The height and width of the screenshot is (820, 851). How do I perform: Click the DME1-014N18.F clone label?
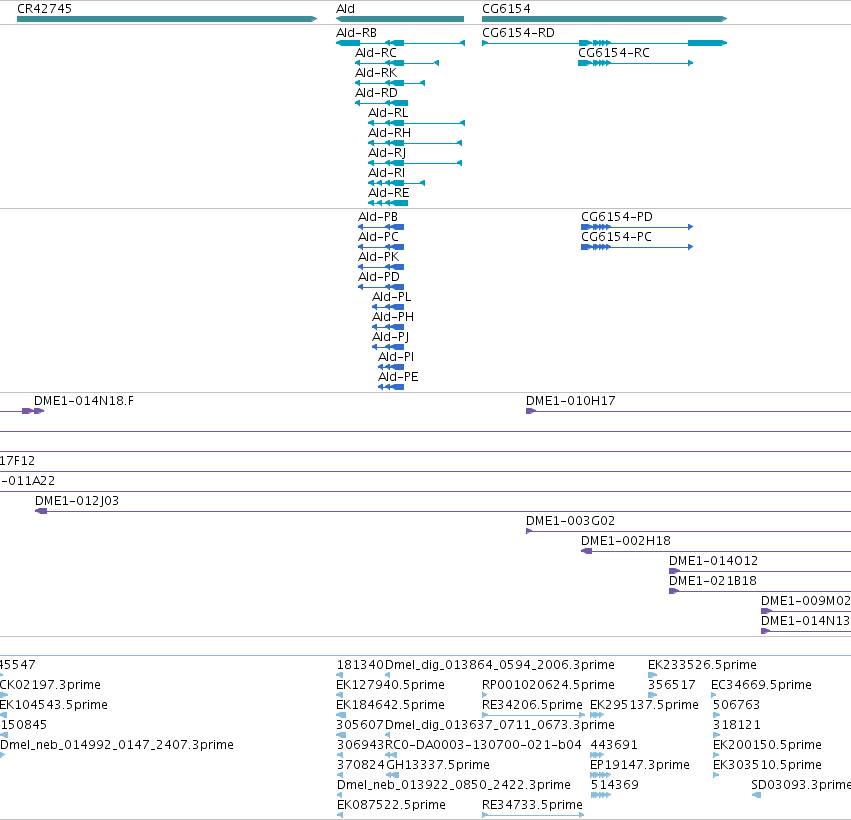click(x=84, y=401)
